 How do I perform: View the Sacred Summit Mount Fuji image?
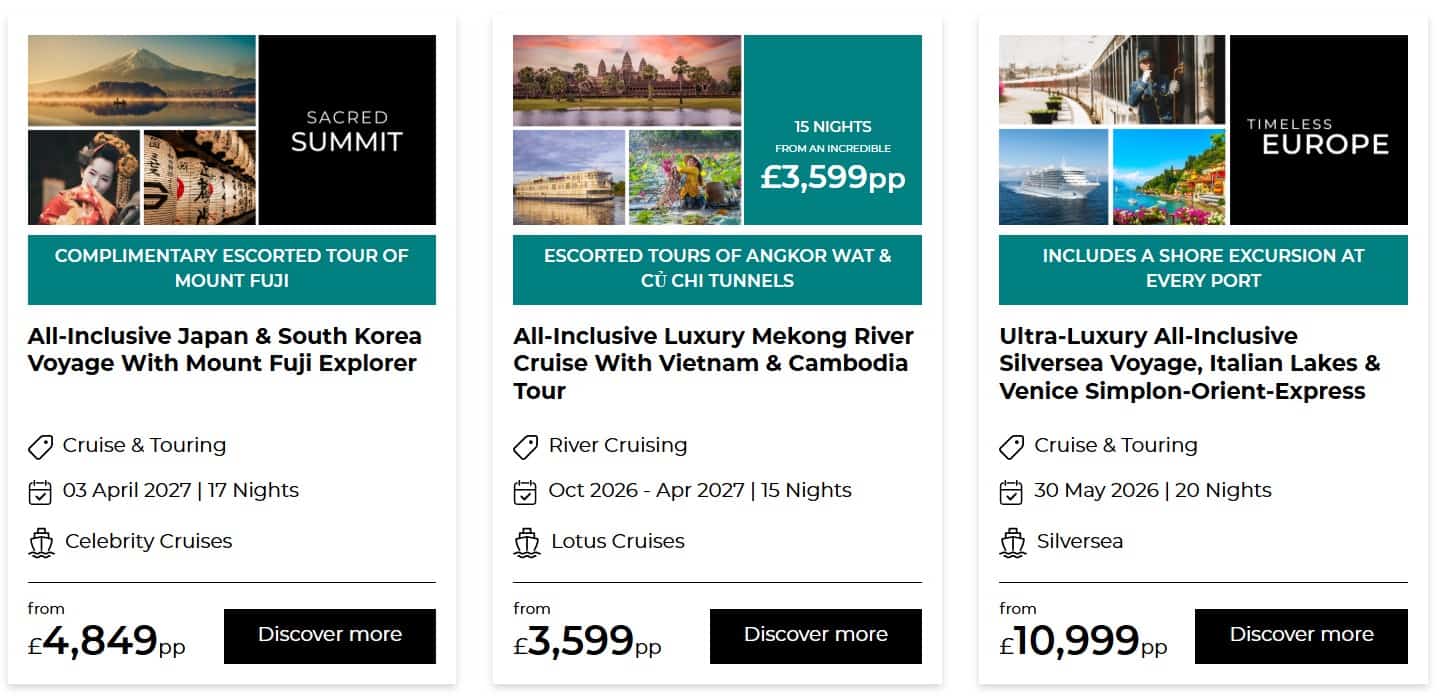pyautogui.click(x=142, y=82)
